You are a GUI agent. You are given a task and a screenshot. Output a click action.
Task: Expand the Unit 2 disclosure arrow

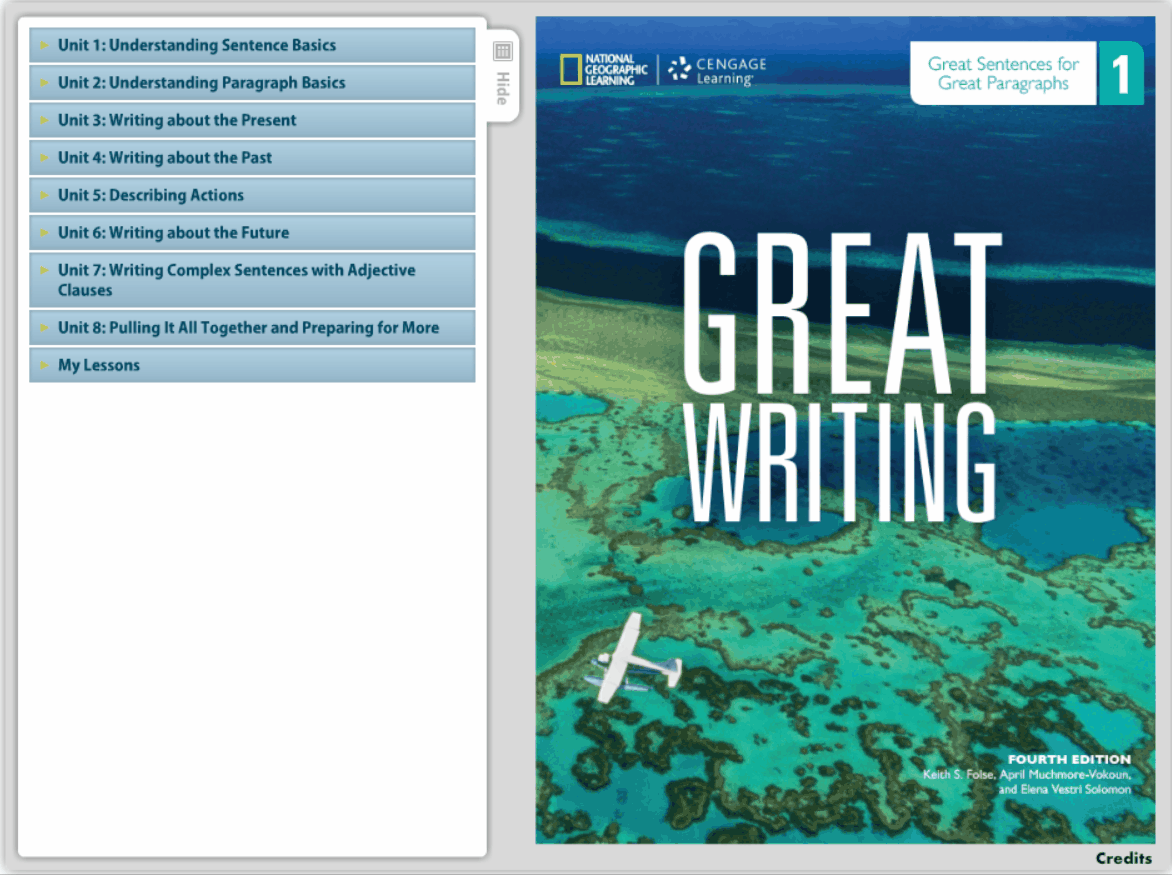tap(43, 83)
